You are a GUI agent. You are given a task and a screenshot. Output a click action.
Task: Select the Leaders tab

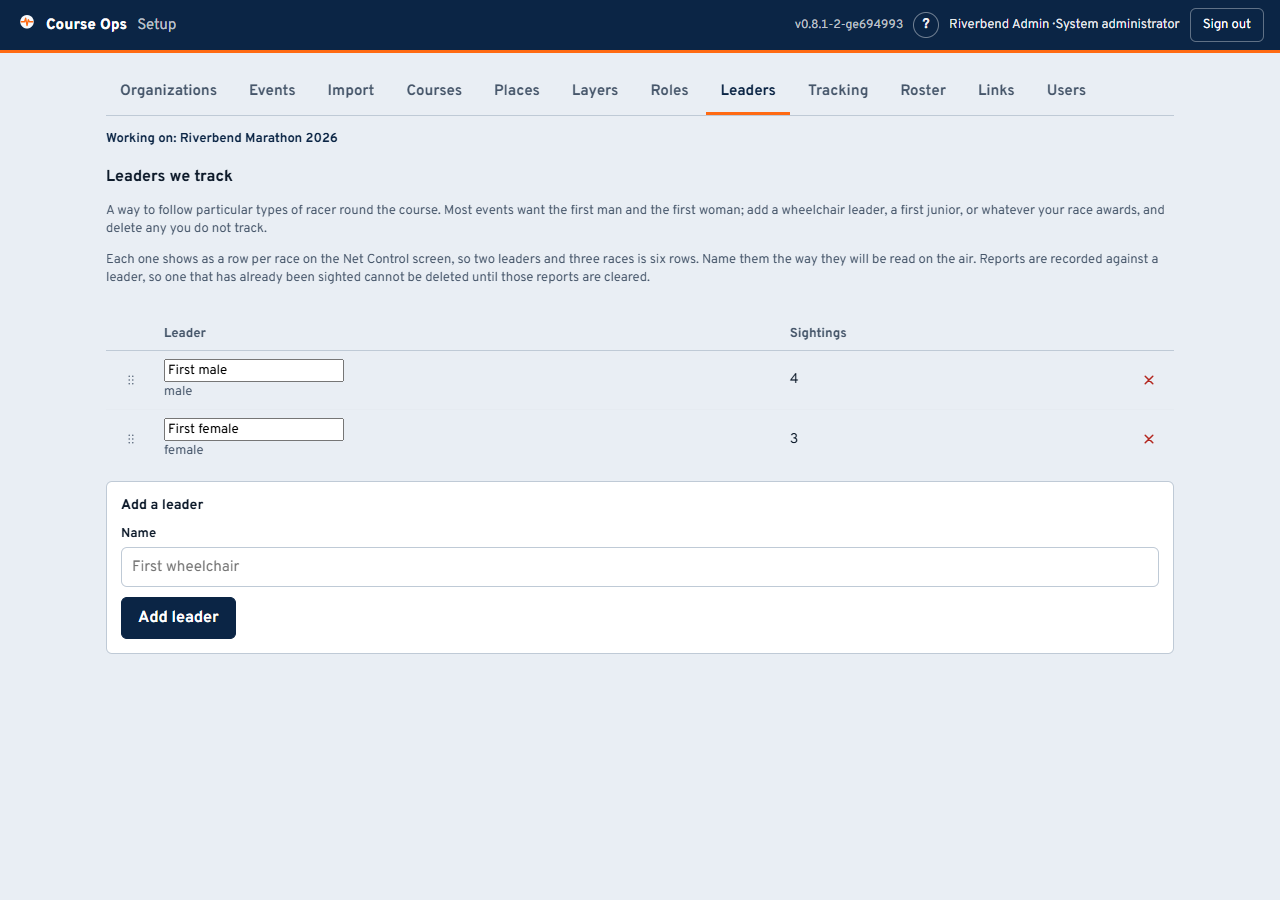point(748,90)
